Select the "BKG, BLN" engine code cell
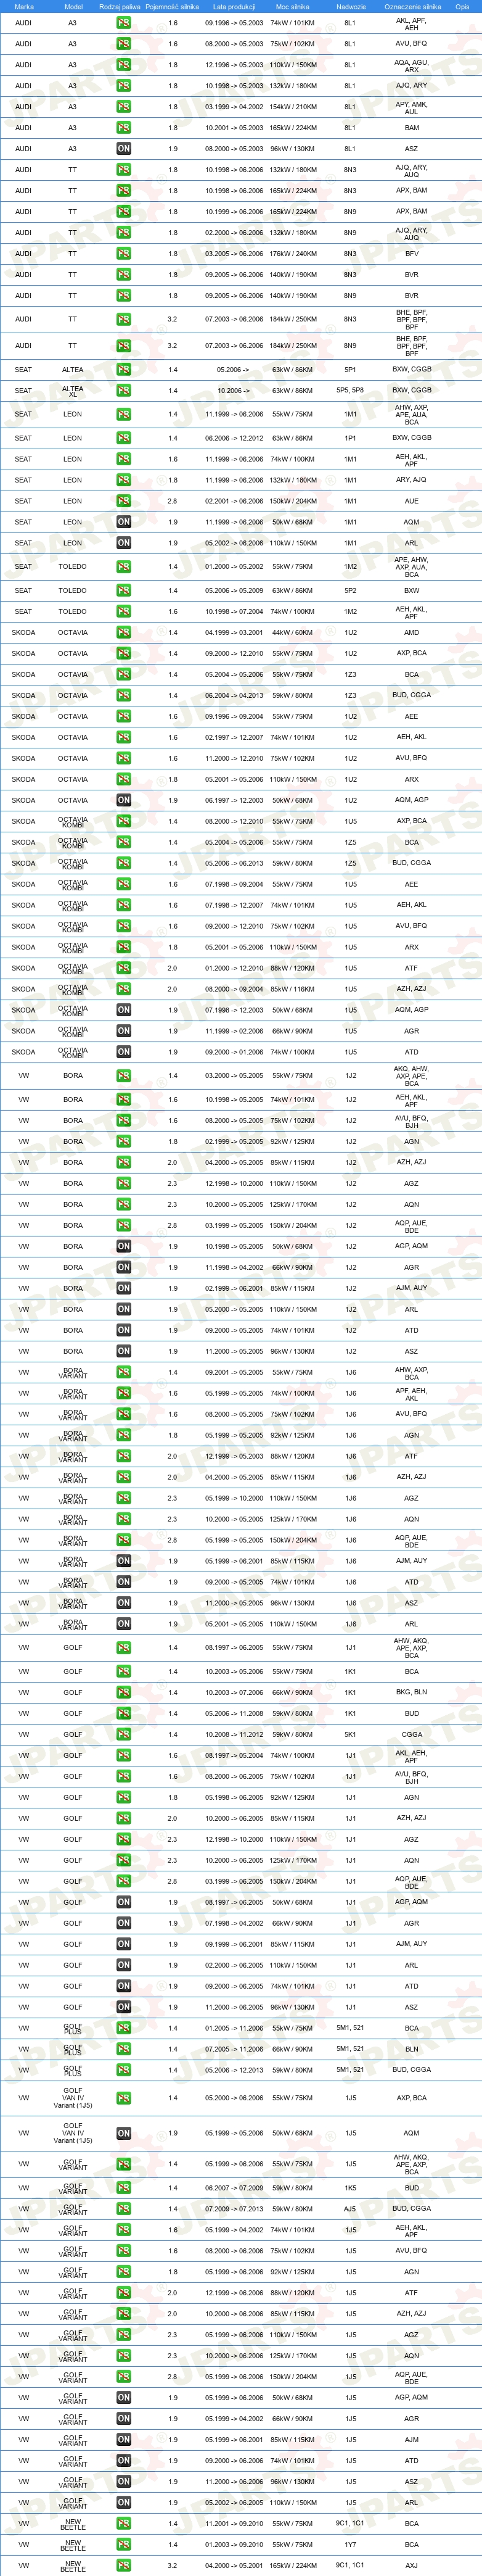 click(412, 1693)
